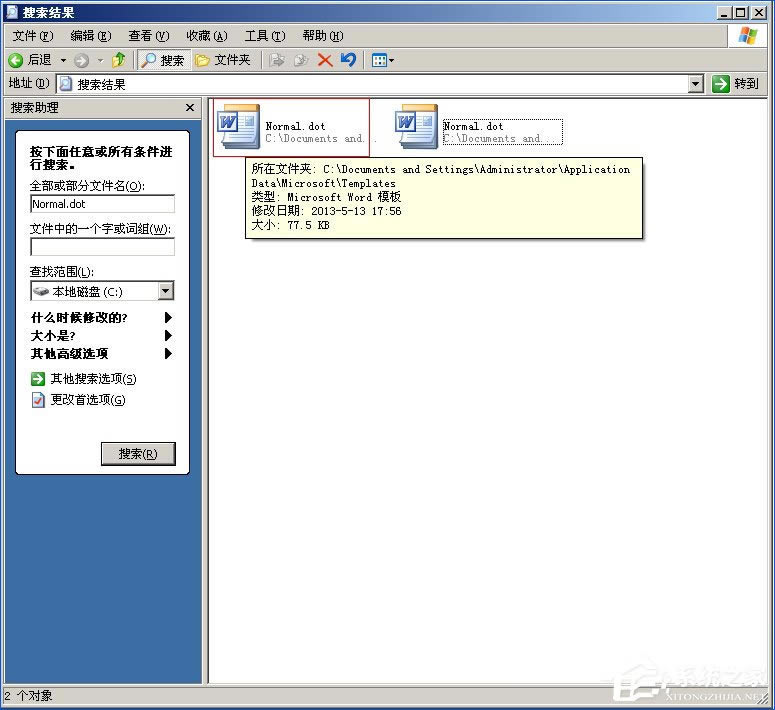This screenshot has width=775, height=710.
Task: Click the 2 个对象 status bar text
Action: coord(28,696)
